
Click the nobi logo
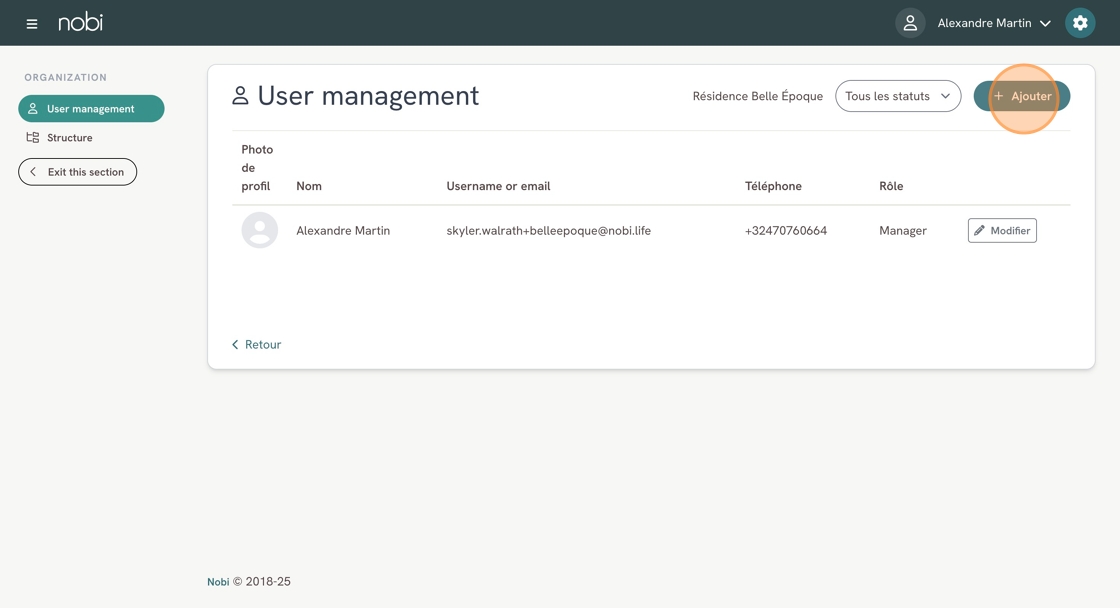80,22
